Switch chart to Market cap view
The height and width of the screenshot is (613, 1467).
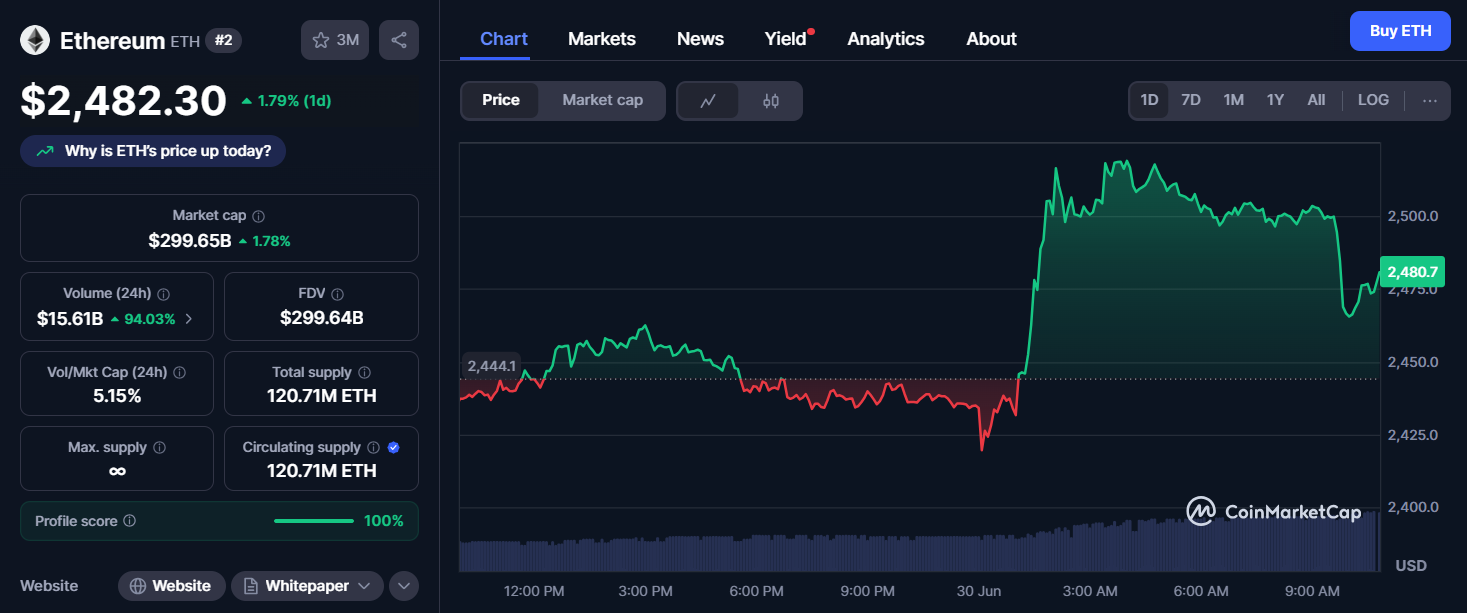603,100
